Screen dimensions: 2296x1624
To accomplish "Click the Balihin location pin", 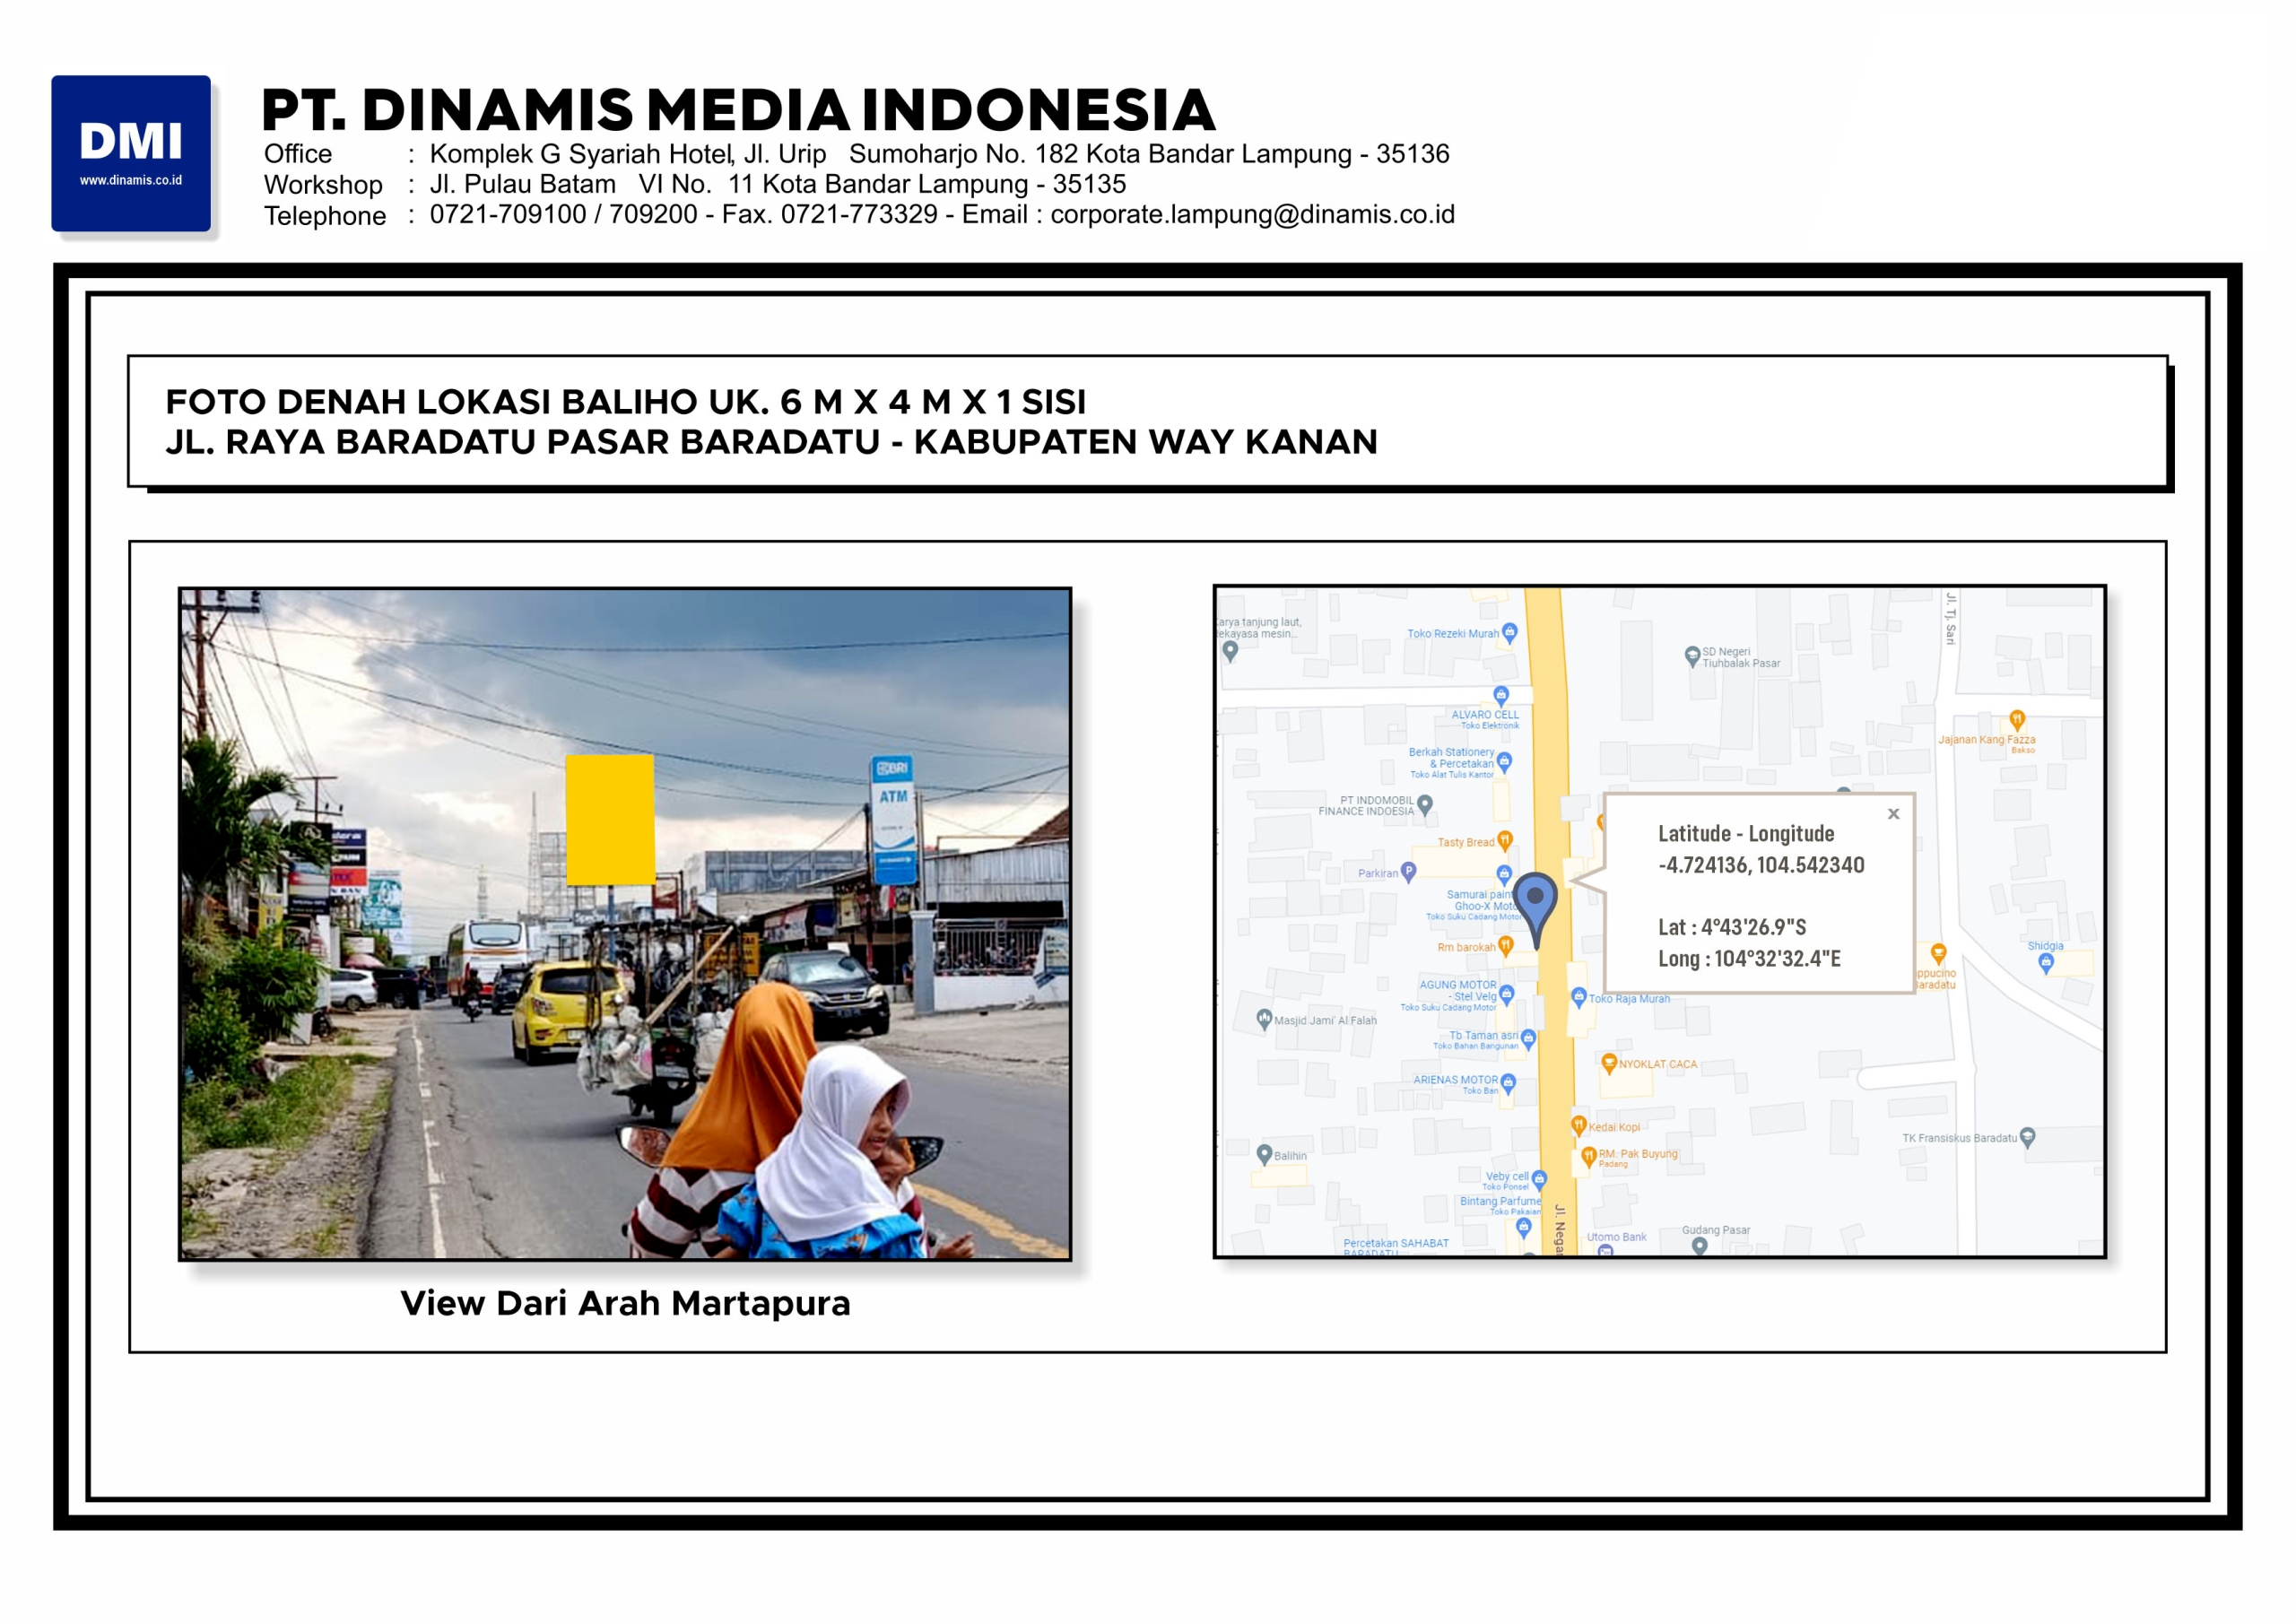I will 1265,1153.
